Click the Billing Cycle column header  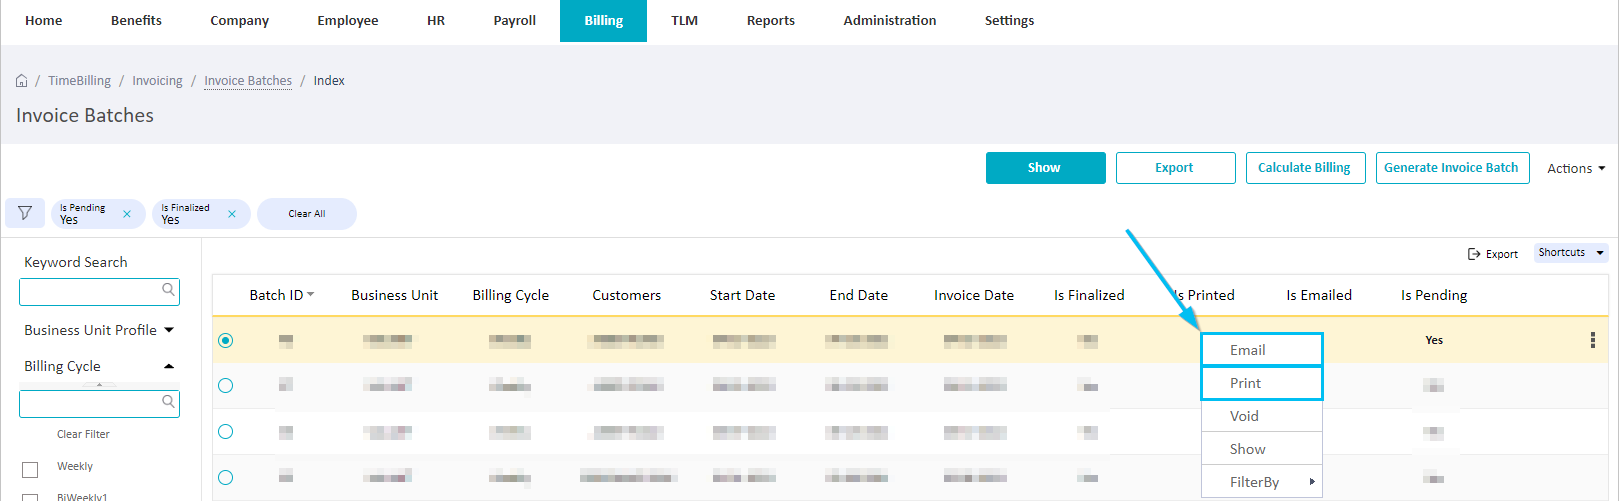point(511,295)
